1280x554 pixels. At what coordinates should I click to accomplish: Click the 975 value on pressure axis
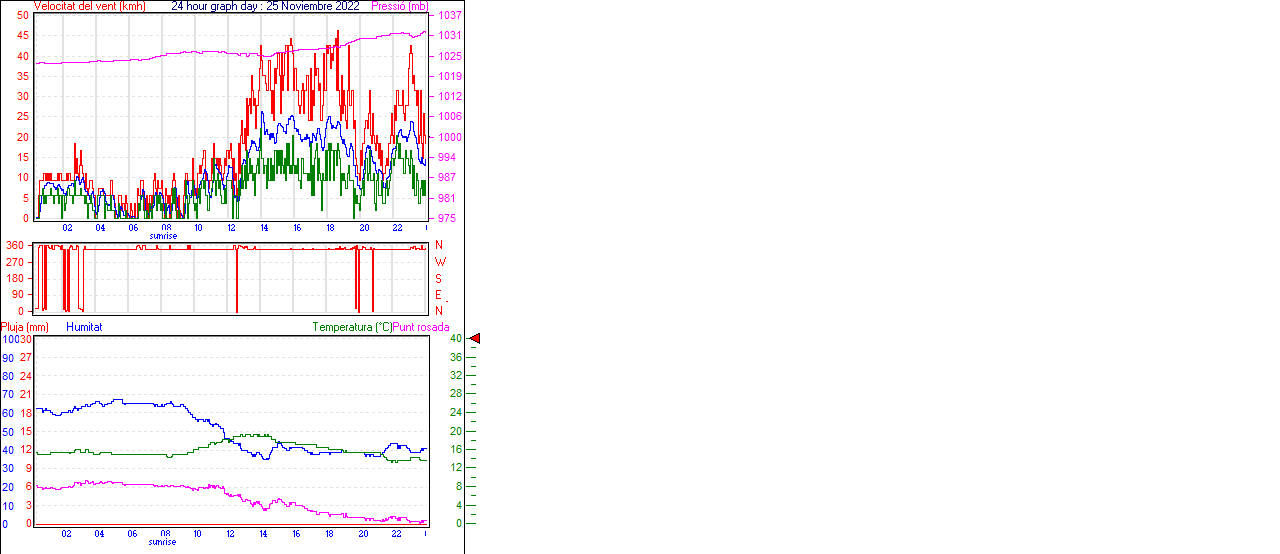446,218
